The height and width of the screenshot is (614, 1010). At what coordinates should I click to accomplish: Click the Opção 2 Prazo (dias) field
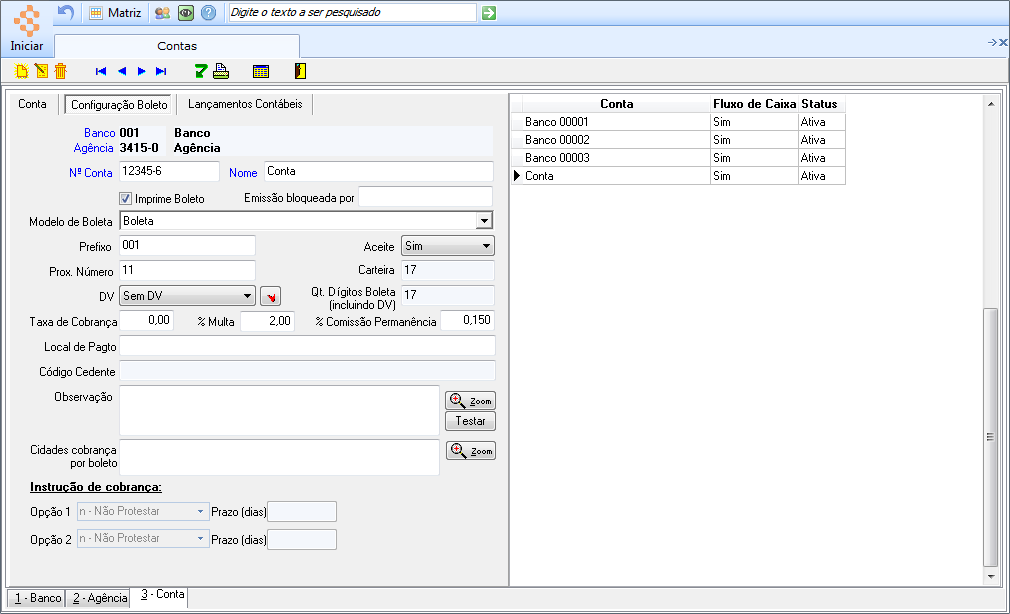(302, 539)
